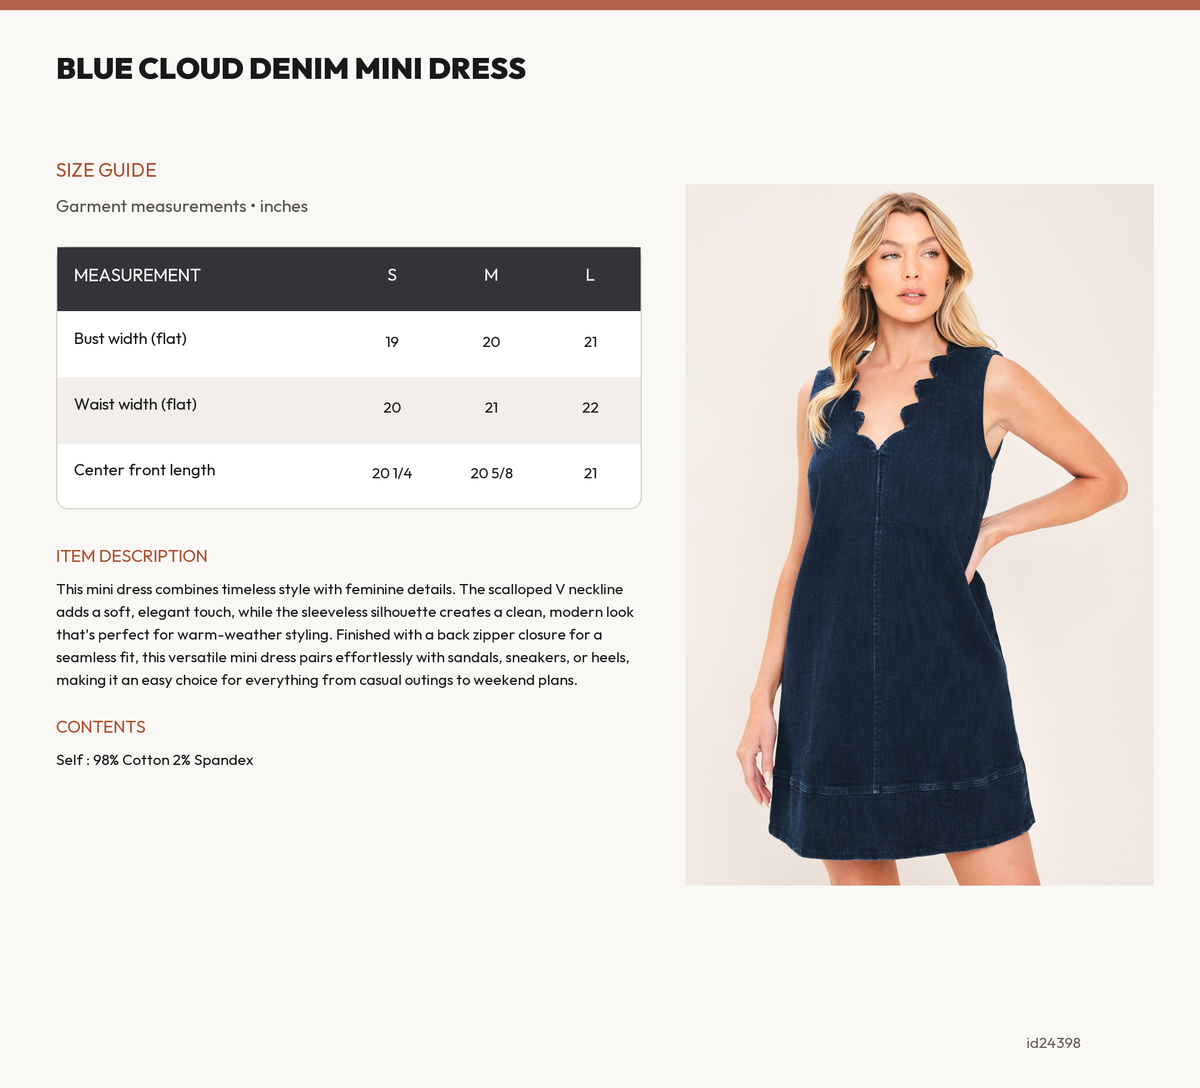1200x1088 pixels.
Task: Click the 'Center front length' row label
Action: (145, 470)
